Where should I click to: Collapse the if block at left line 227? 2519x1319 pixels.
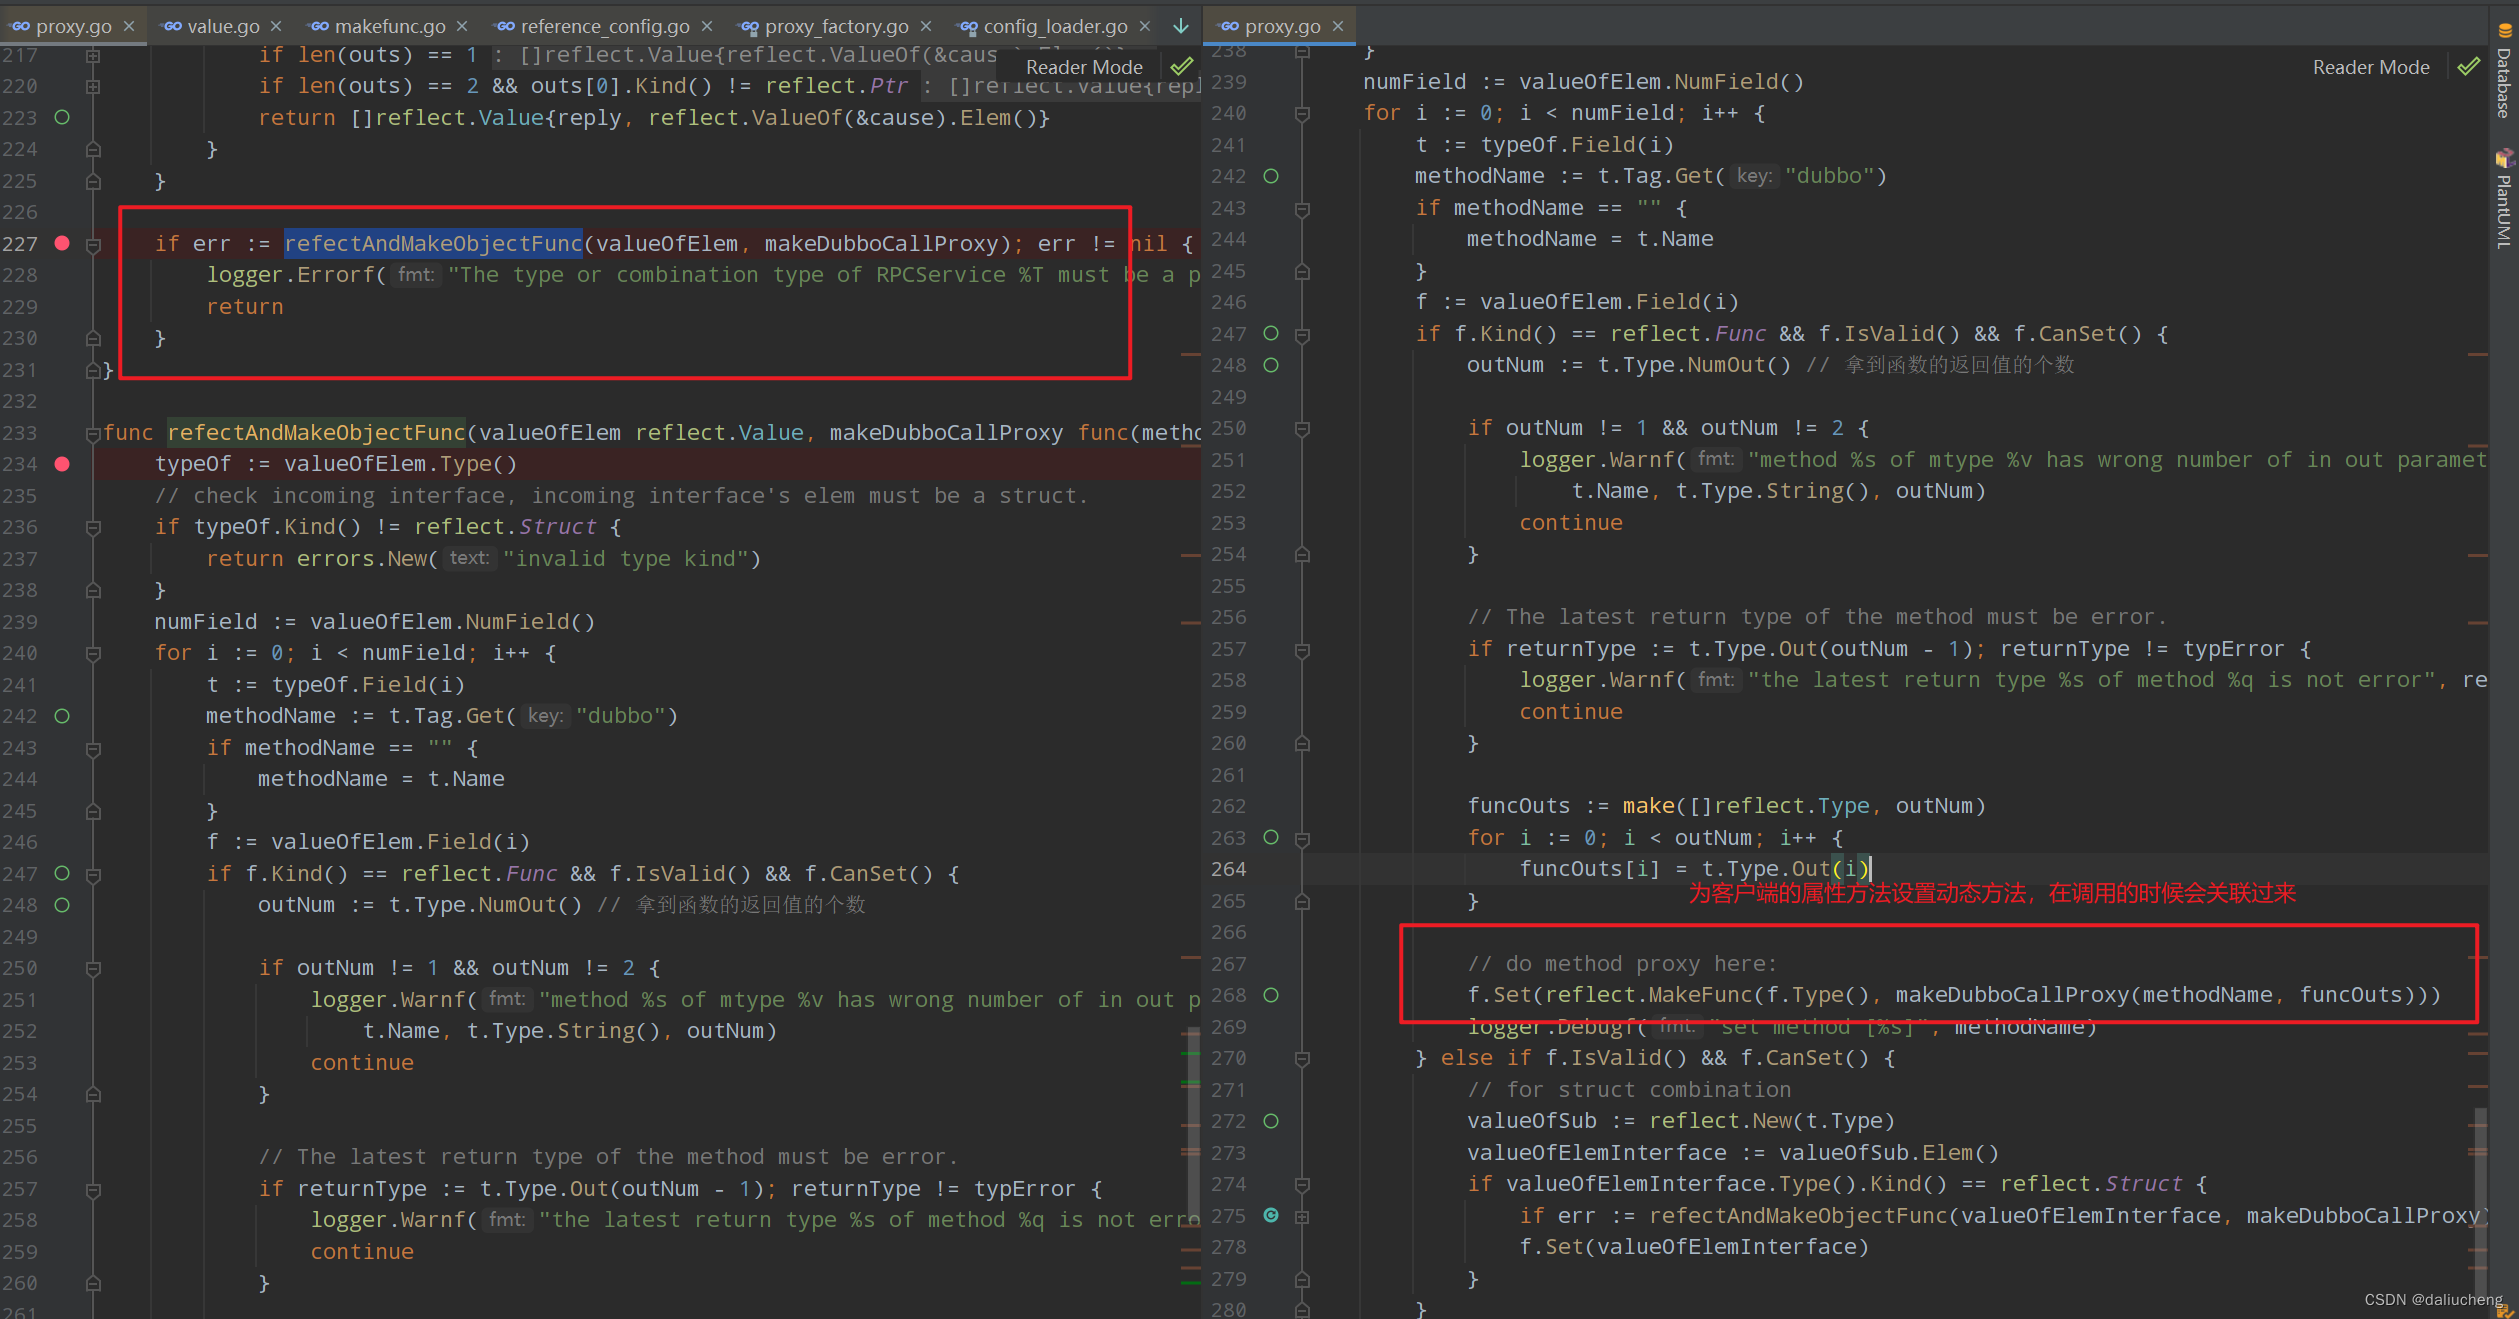93,244
